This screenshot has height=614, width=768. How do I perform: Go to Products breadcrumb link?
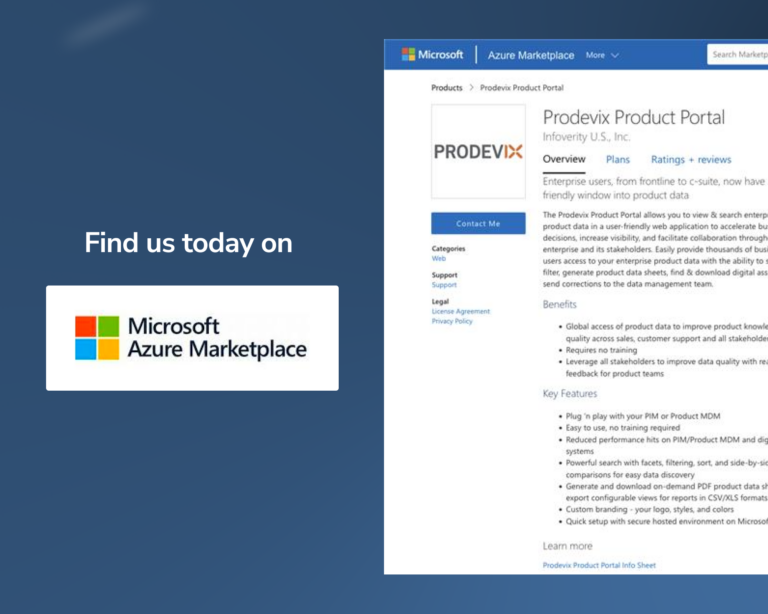pyautogui.click(x=447, y=88)
